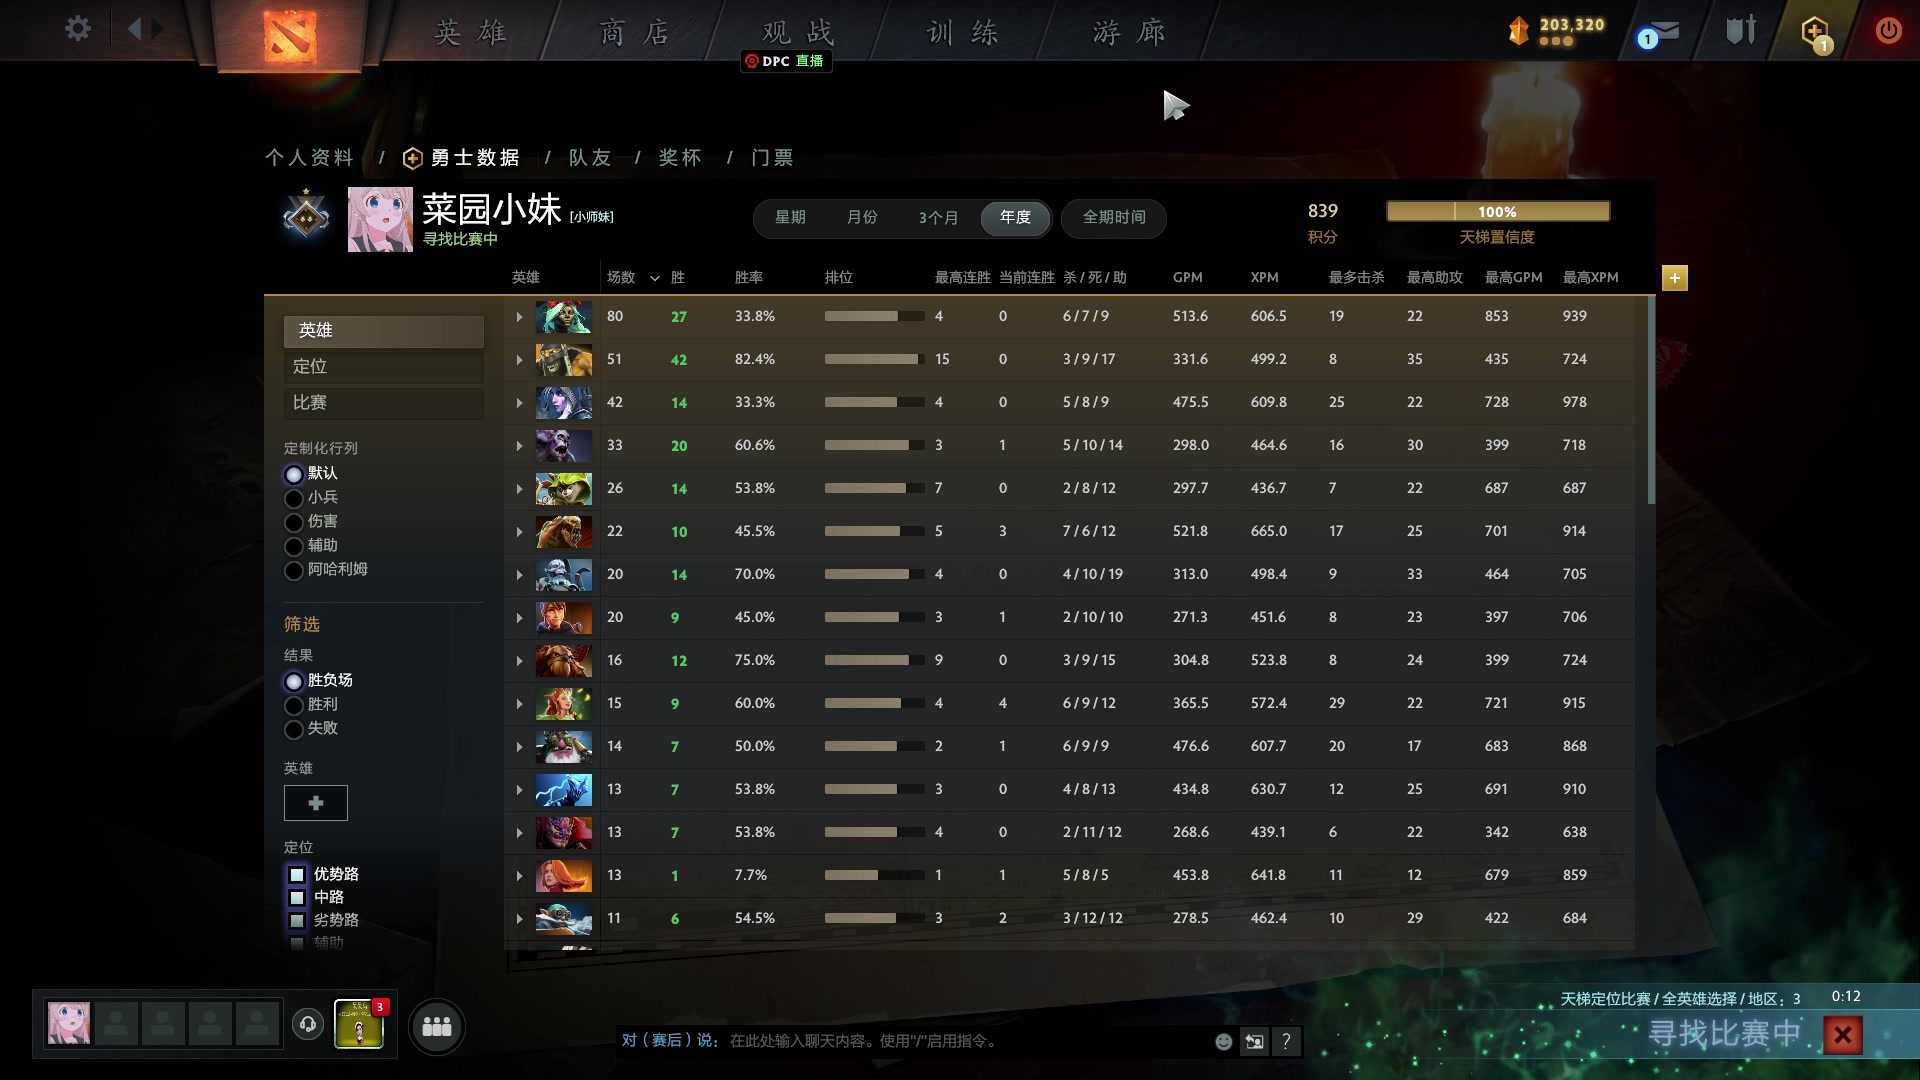Open the settings gear icon

point(77,29)
